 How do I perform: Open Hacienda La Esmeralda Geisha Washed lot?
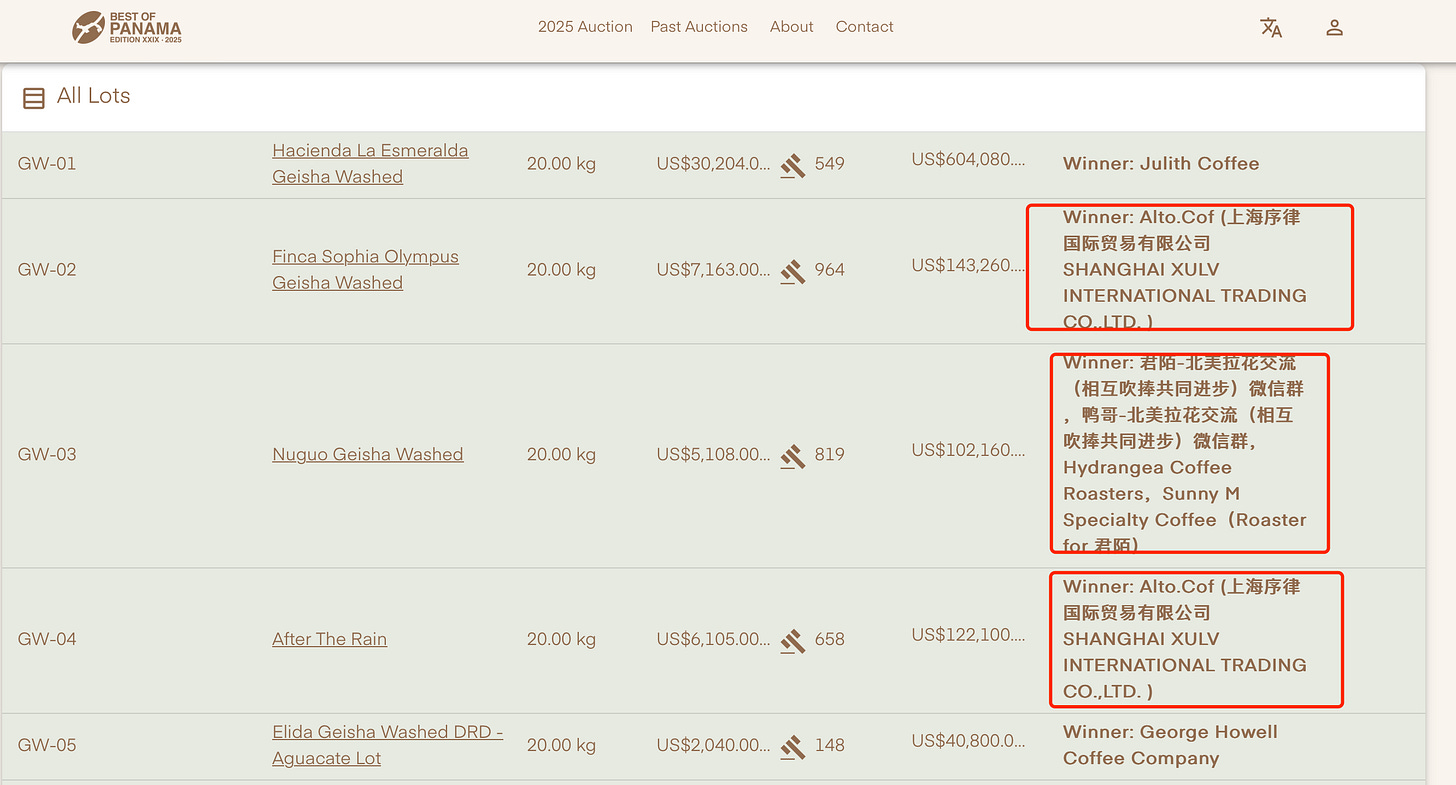(370, 163)
